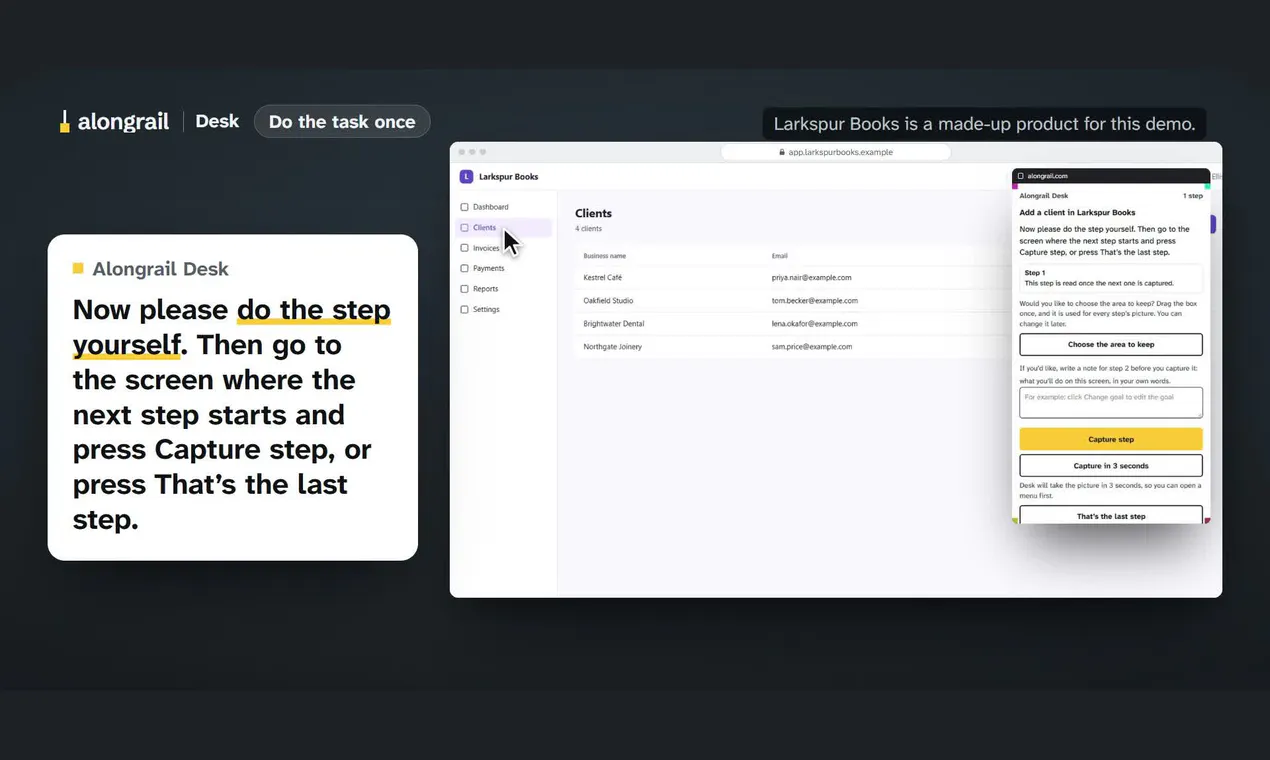This screenshot has height=760, width=1270.
Task: Click the email sam.price@example.com
Action: click(x=812, y=347)
